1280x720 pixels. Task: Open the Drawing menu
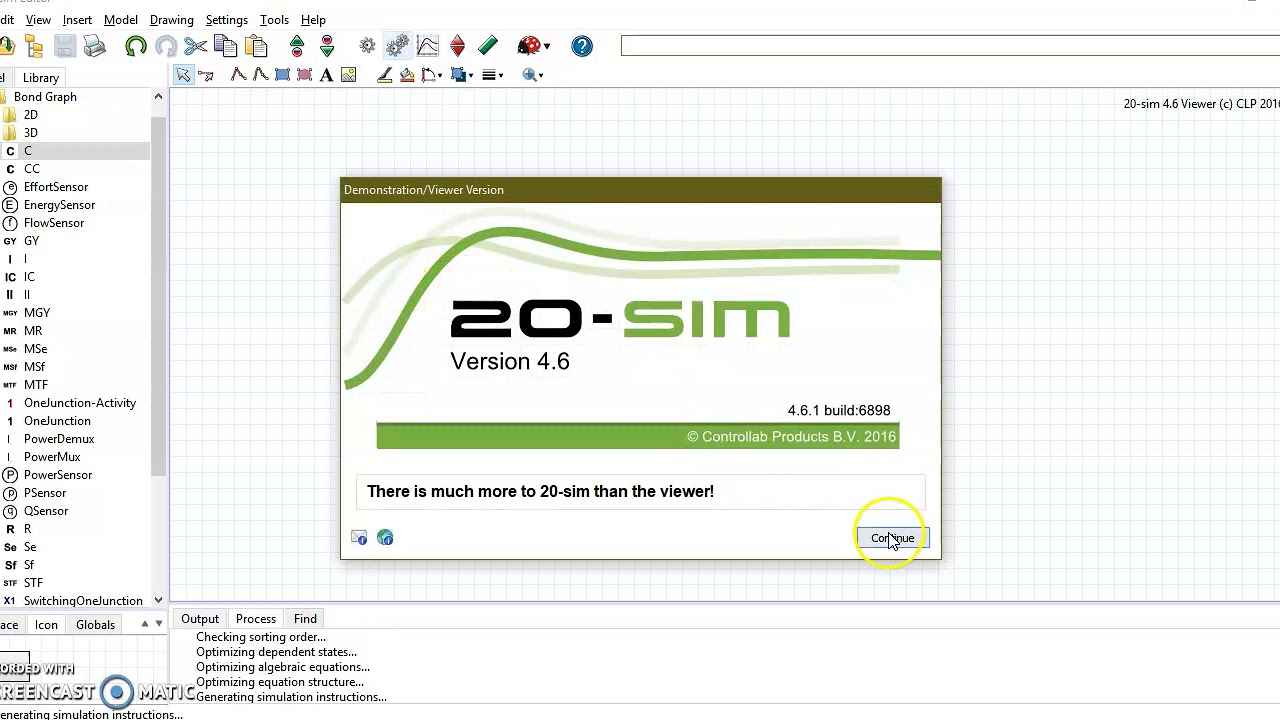tap(172, 20)
